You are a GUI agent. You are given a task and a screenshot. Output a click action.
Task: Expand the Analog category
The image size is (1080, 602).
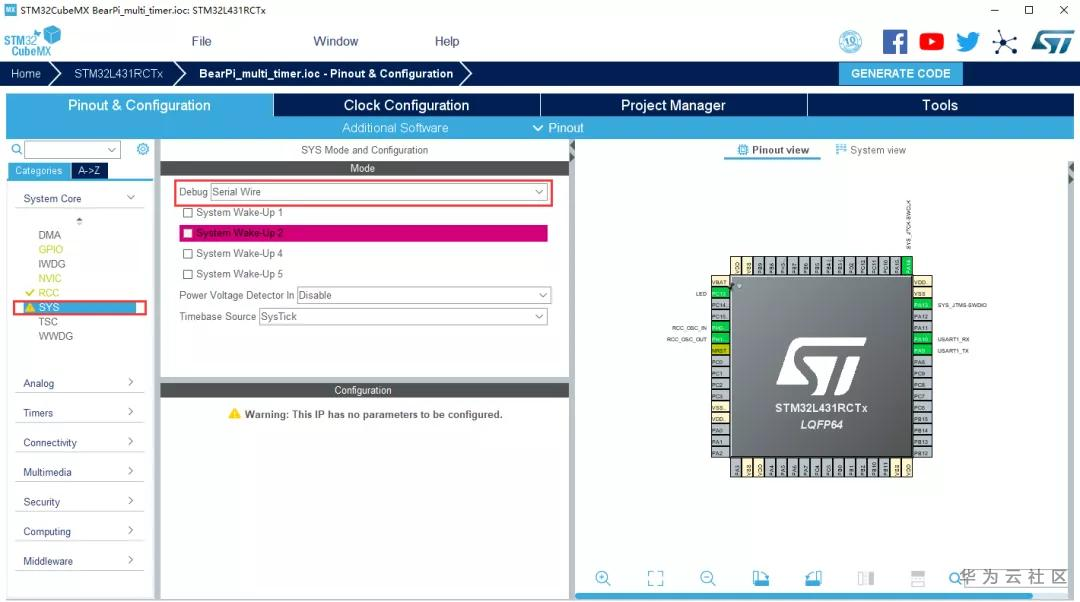tap(79, 383)
